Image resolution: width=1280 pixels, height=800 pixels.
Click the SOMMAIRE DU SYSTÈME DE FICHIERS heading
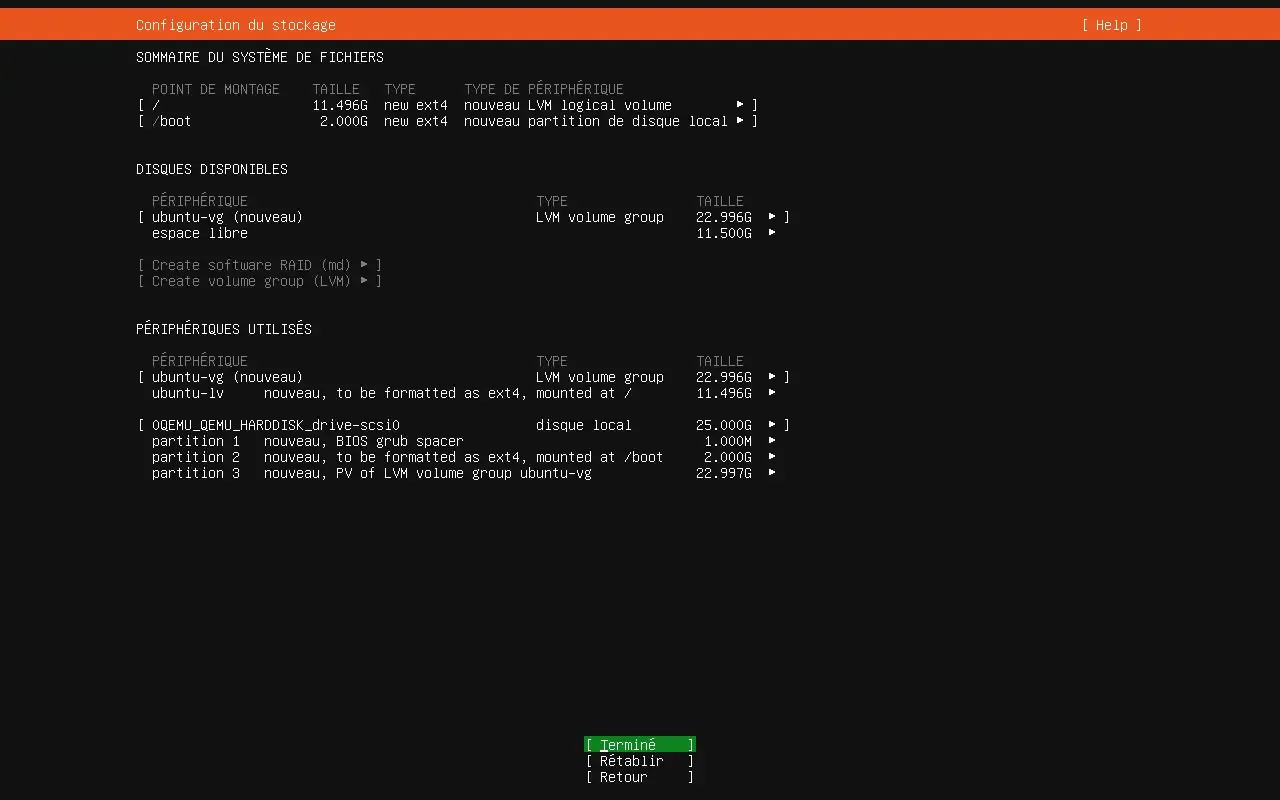pyautogui.click(x=260, y=57)
